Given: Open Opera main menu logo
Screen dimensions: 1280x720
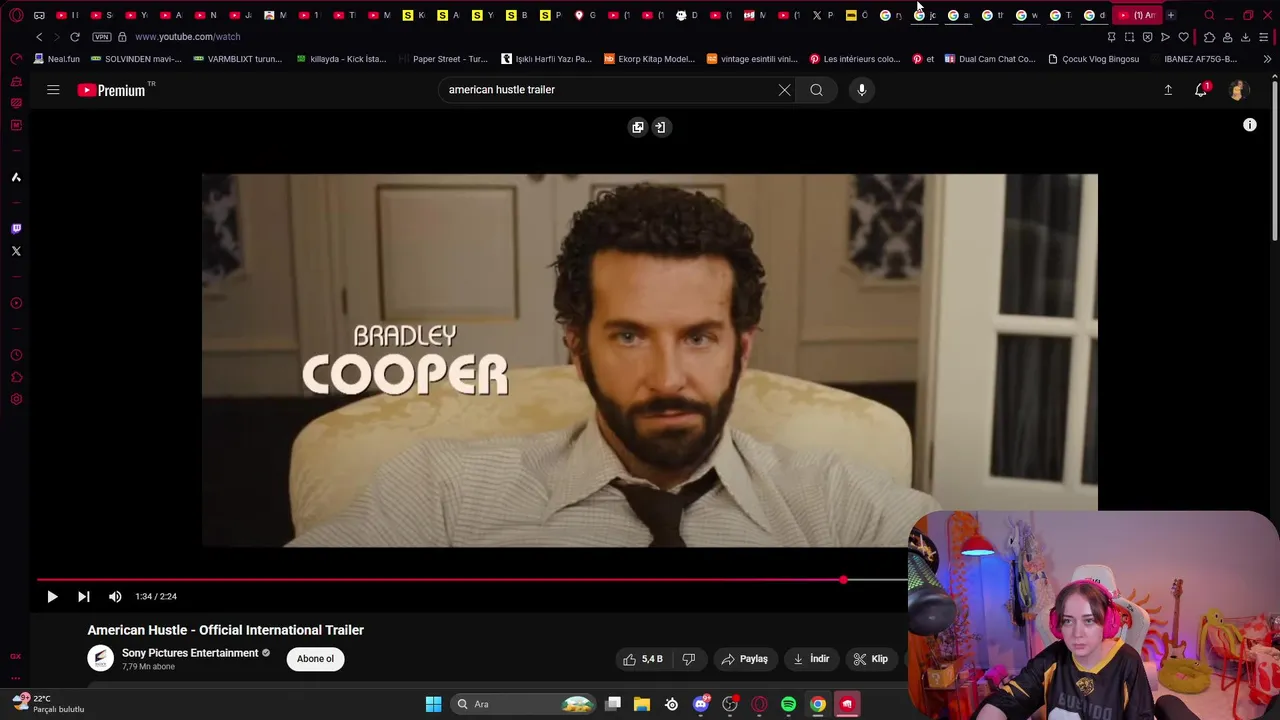Looking at the screenshot, I should [x=16, y=15].
